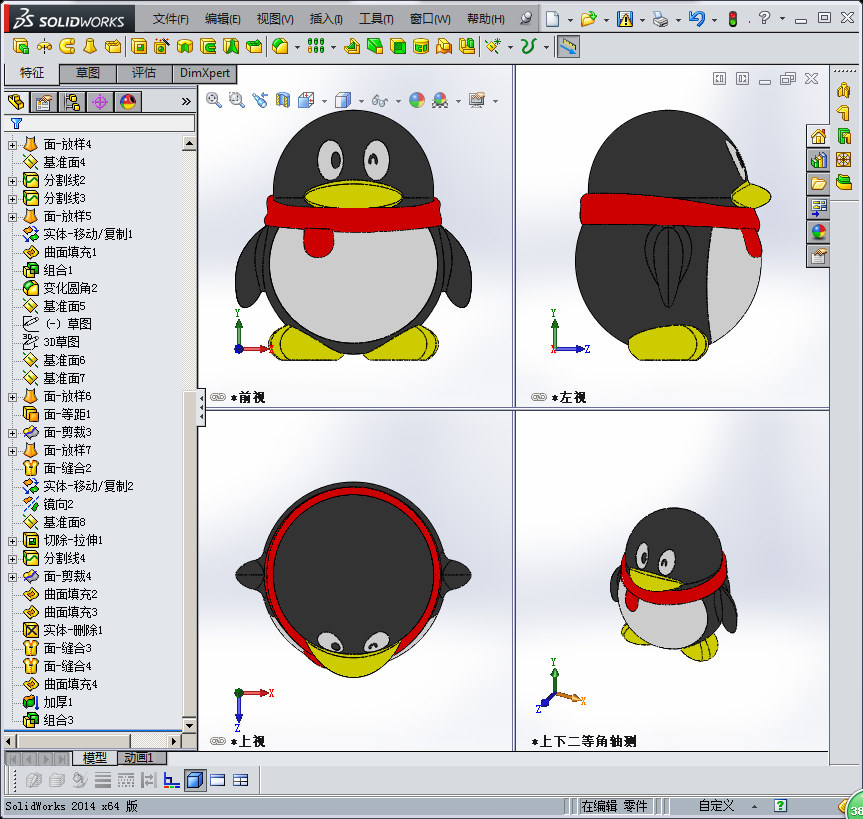Open the Design Library panel icon
The height and width of the screenshot is (819, 863).
click(817, 160)
